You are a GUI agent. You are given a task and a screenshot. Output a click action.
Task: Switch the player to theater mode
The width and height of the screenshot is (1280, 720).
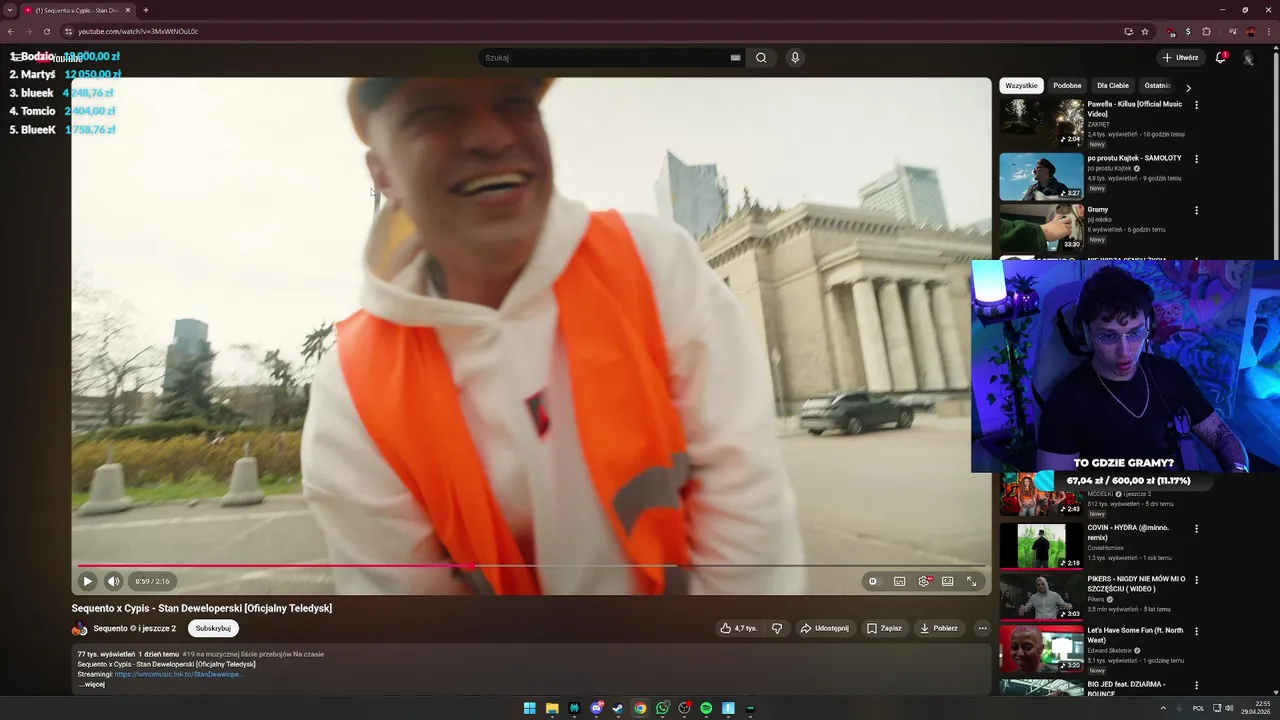[x=947, y=581]
